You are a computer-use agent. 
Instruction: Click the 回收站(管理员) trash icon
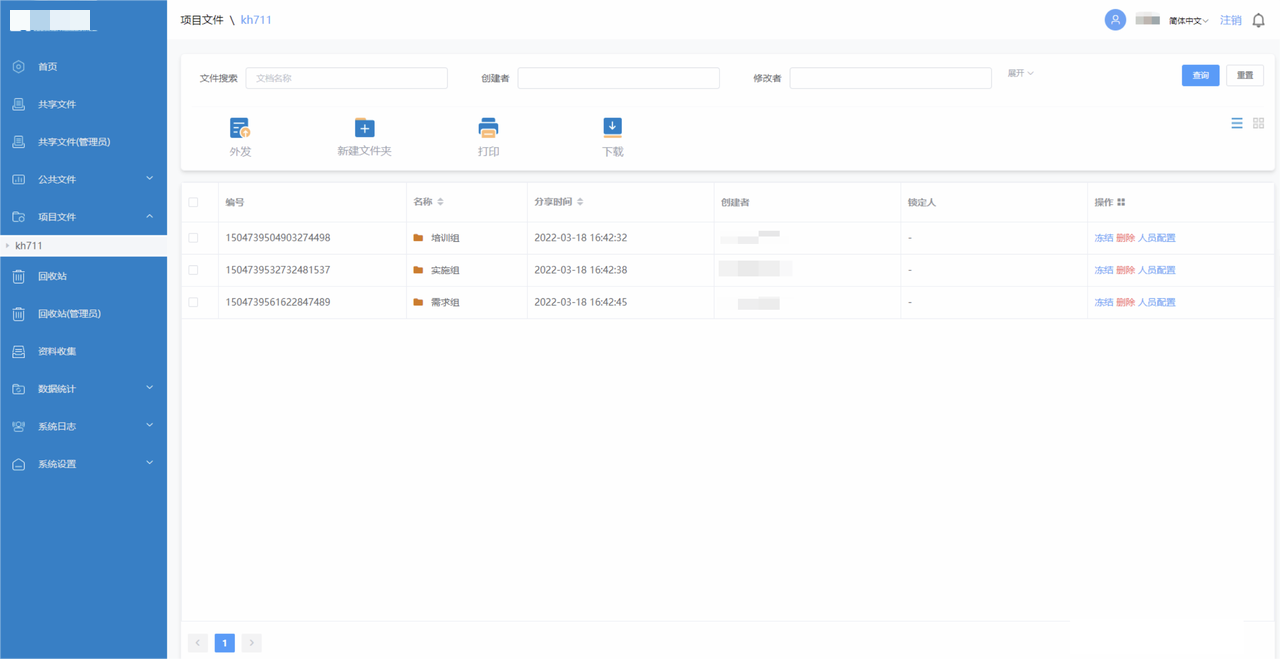pos(18,314)
